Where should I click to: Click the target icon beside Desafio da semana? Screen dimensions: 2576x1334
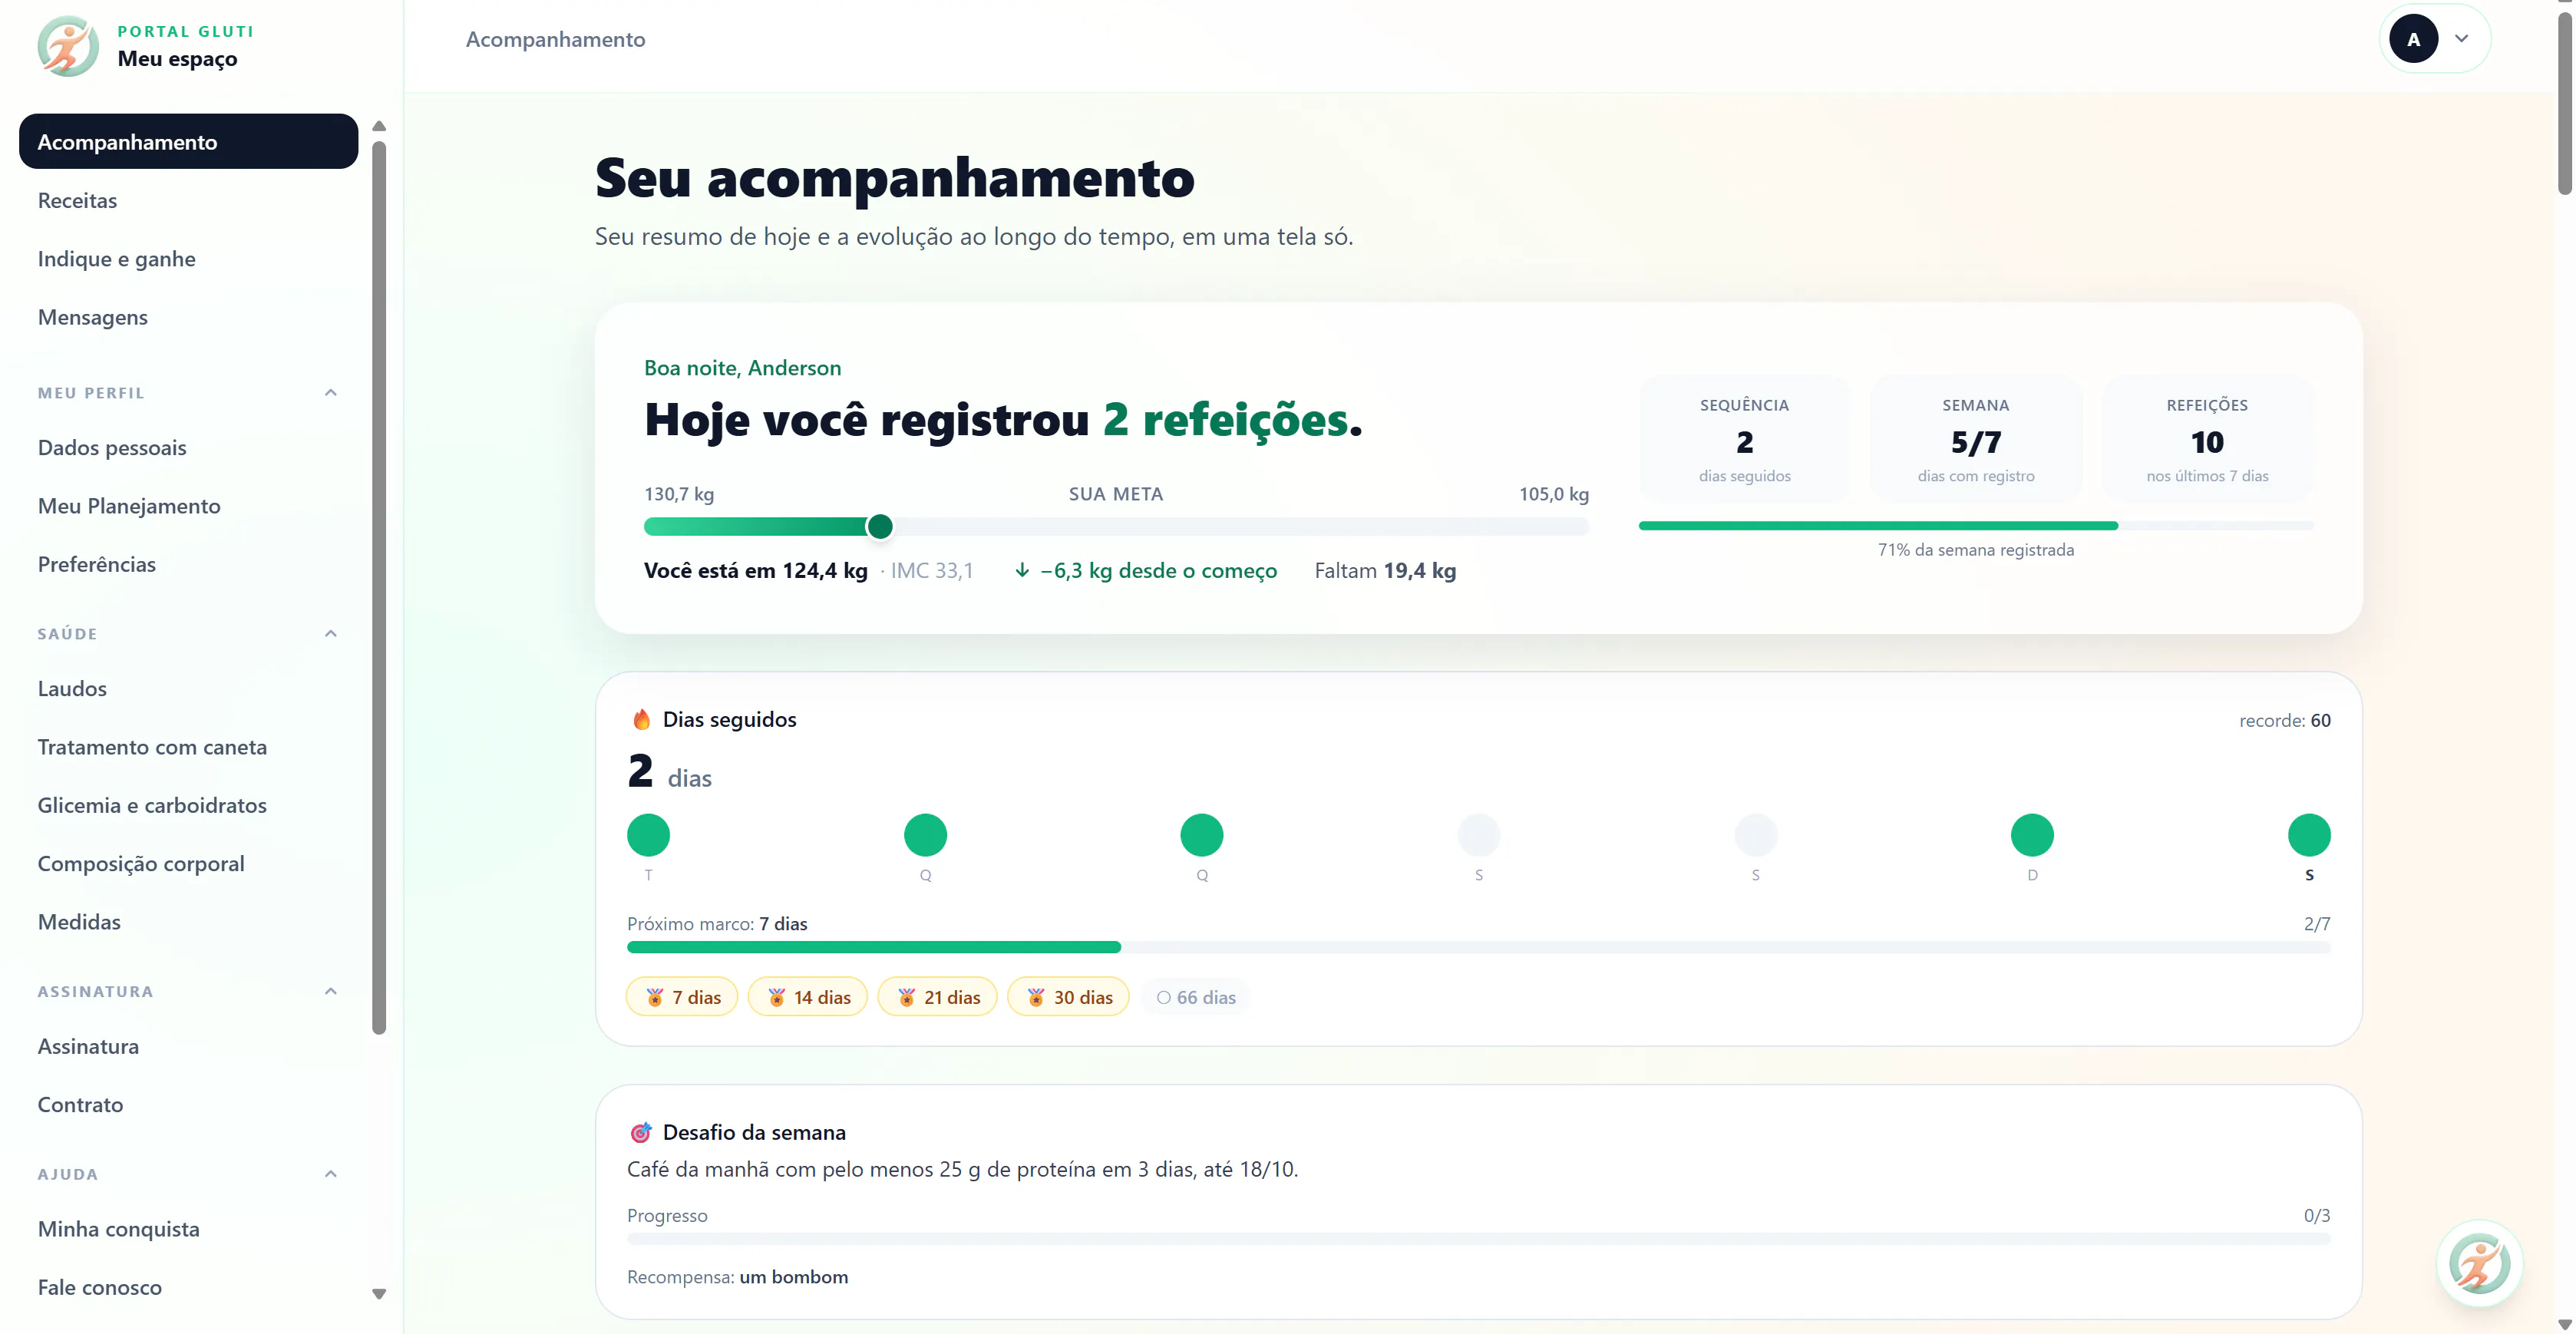pyautogui.click(x=641, y=1132)
